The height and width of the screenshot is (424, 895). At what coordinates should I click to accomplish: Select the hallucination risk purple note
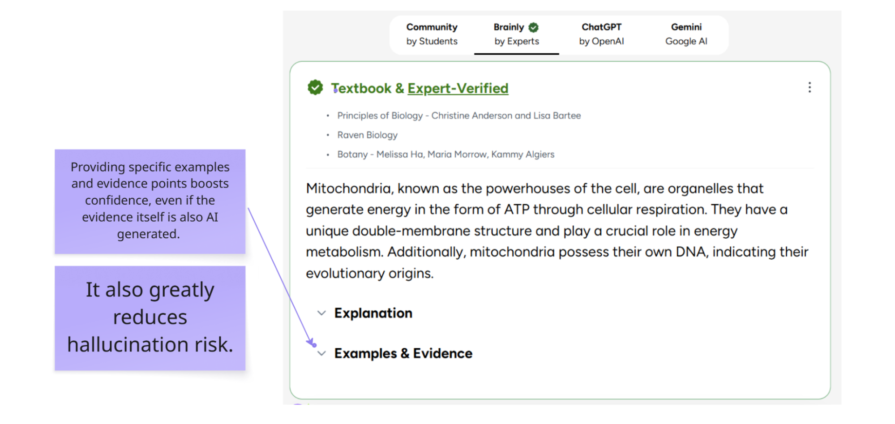click(x=150, y=318)
